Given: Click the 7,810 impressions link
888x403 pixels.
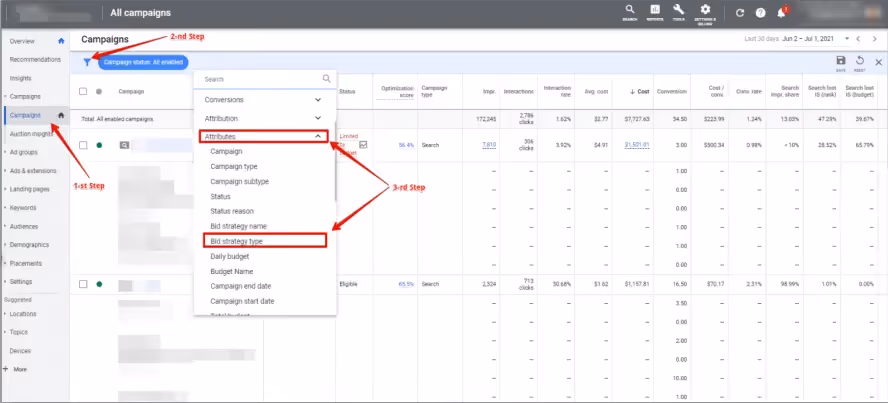Looking at the screenshot, I should coord(489,145).
